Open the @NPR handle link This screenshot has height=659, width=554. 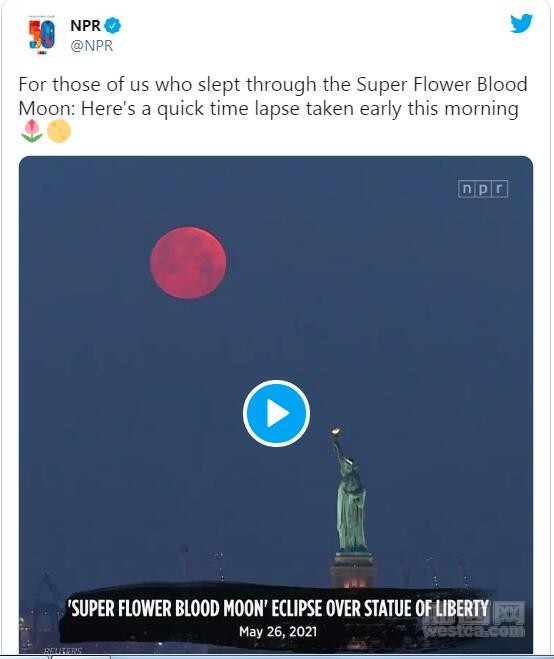coord(92,45)
